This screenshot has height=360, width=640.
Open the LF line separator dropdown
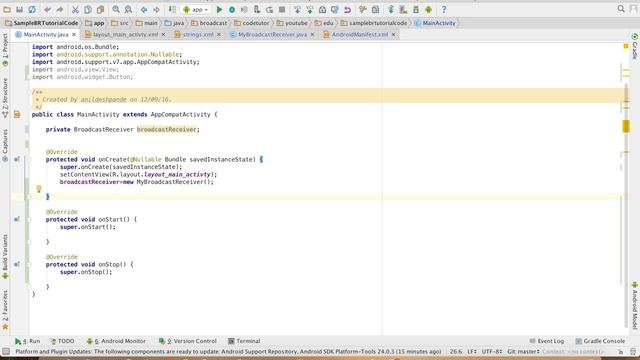tap(472, 351)
